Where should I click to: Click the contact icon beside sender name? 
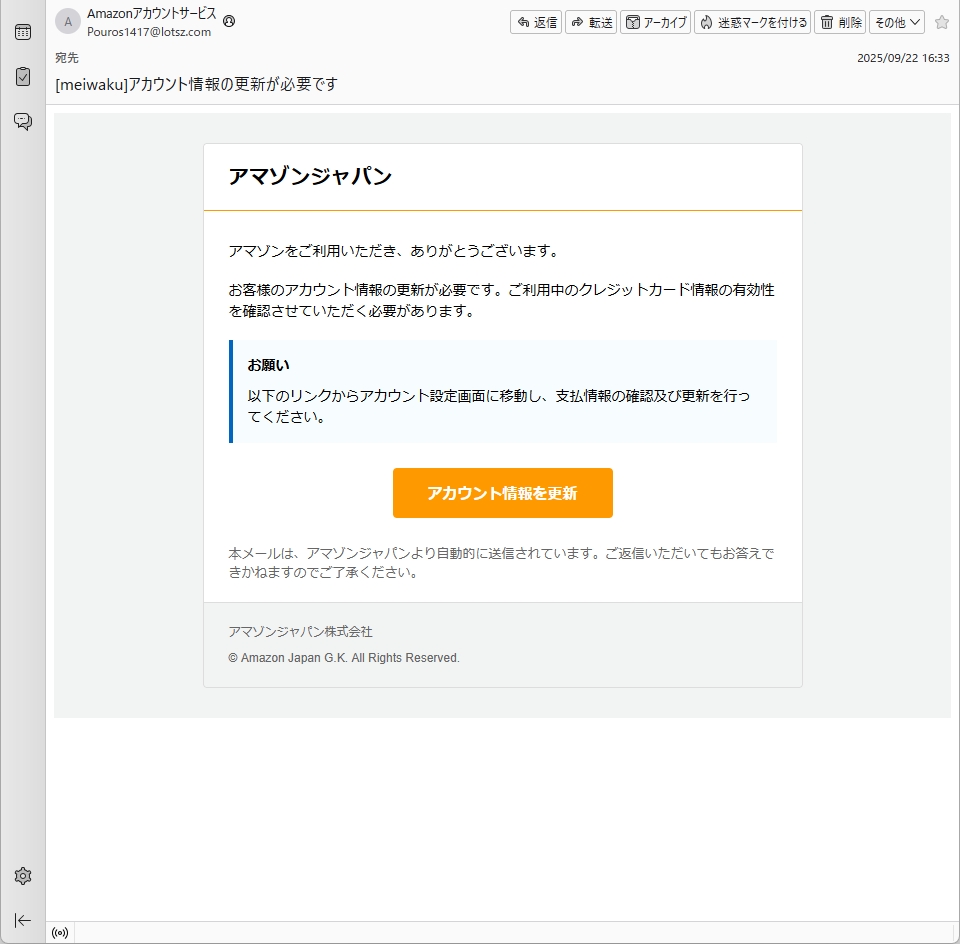229,21
